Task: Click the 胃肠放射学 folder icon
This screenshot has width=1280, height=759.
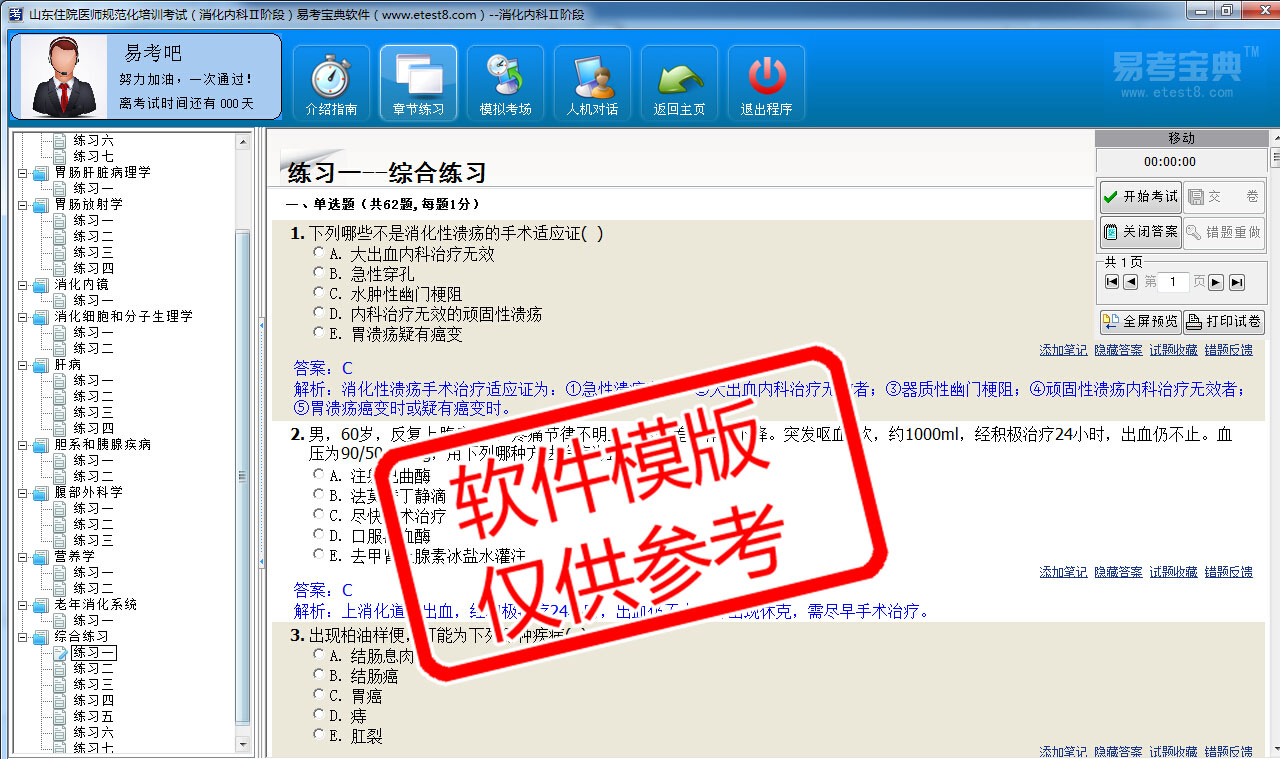Action: pyautogui.click(x=40, y=204)
